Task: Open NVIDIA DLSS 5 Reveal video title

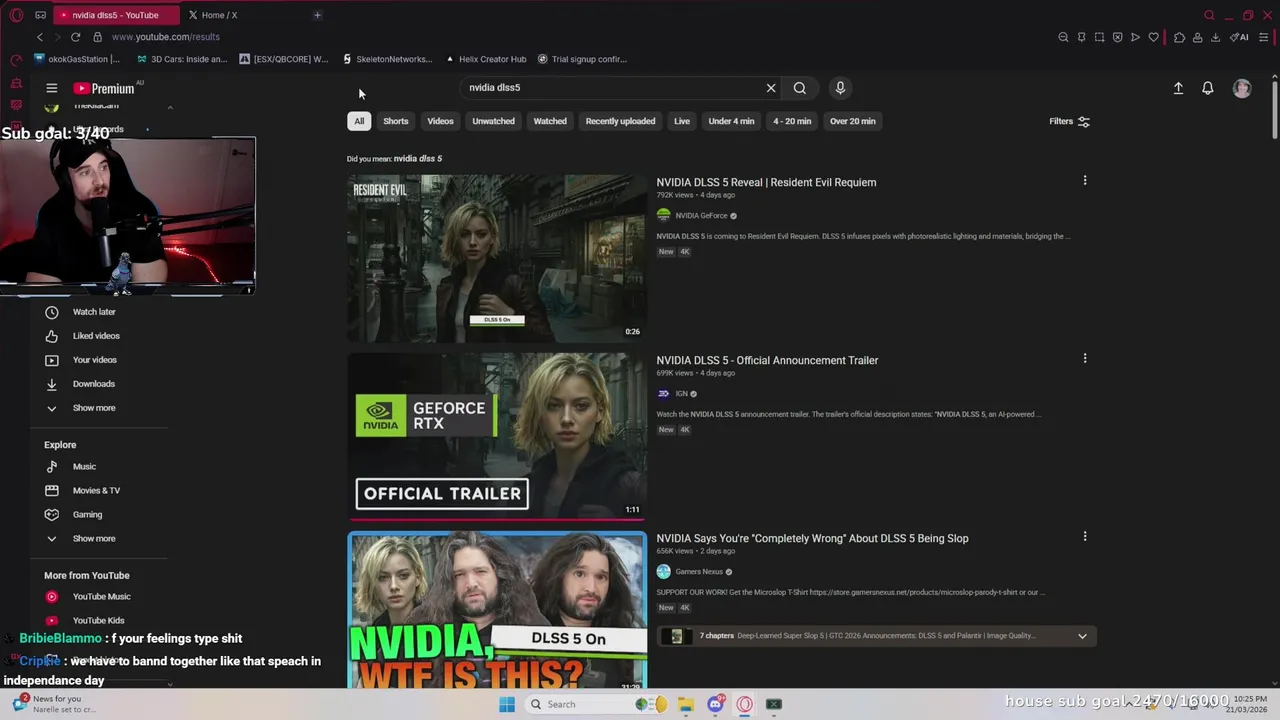Action: (766, 183)
